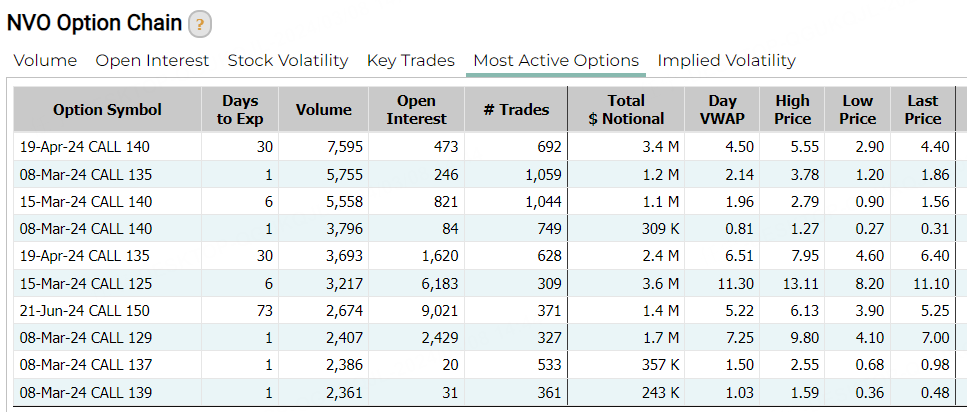The width and height of the screenshot is (967, 412).
Task: Open the Implied Volatility tab
Action: 726,60
